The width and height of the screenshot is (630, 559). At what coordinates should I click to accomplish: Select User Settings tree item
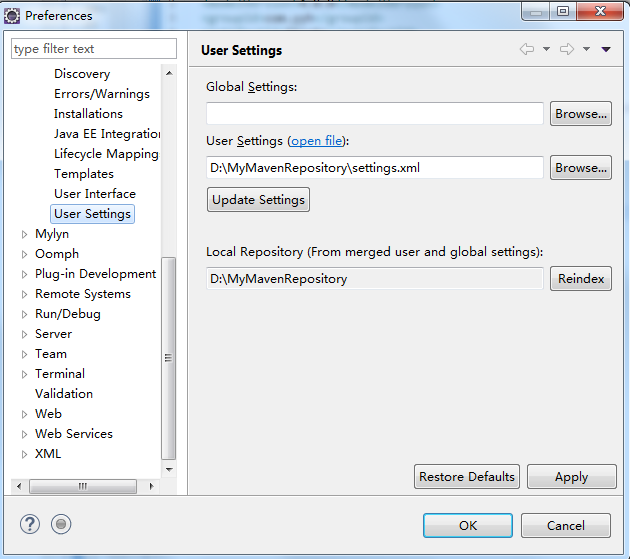pyautogui.click(x=92, y=214)
